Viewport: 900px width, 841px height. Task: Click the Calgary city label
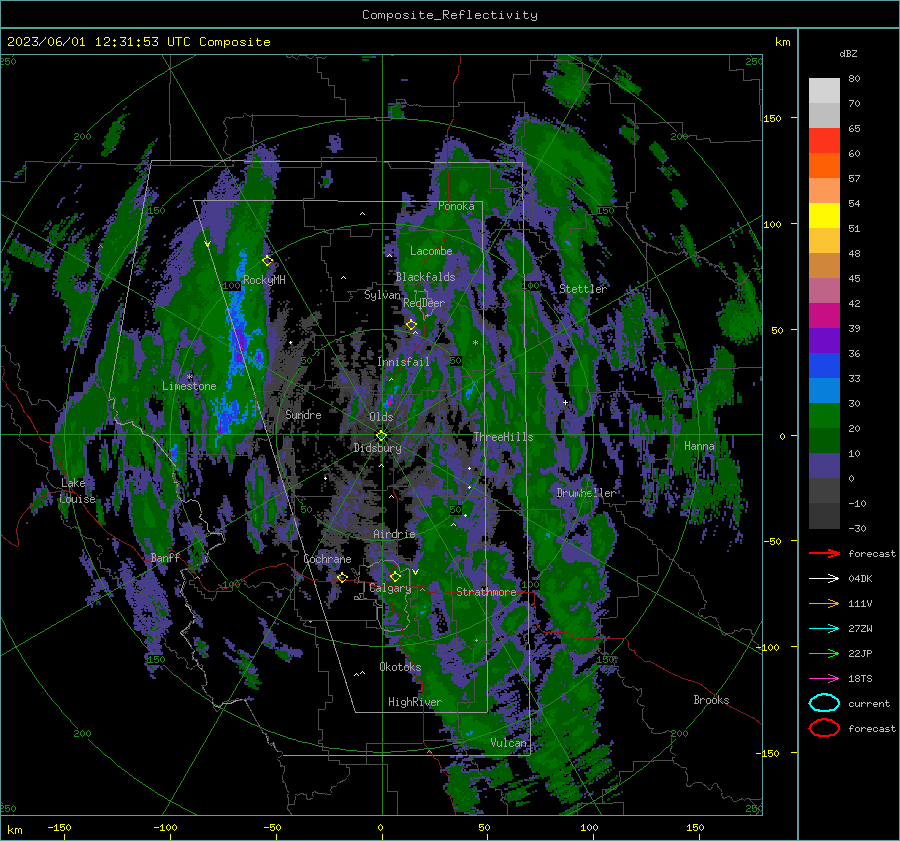click(x=390, y=588)
